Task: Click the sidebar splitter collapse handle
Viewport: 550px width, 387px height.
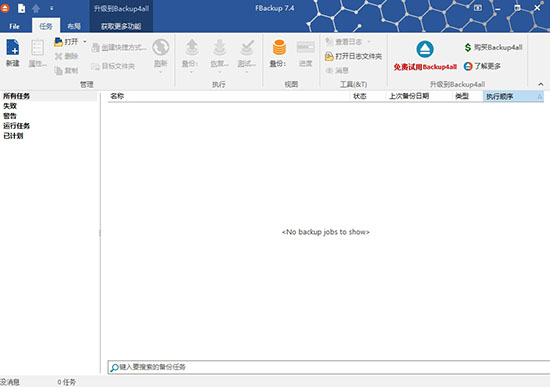Action: [x=100, y=233]
